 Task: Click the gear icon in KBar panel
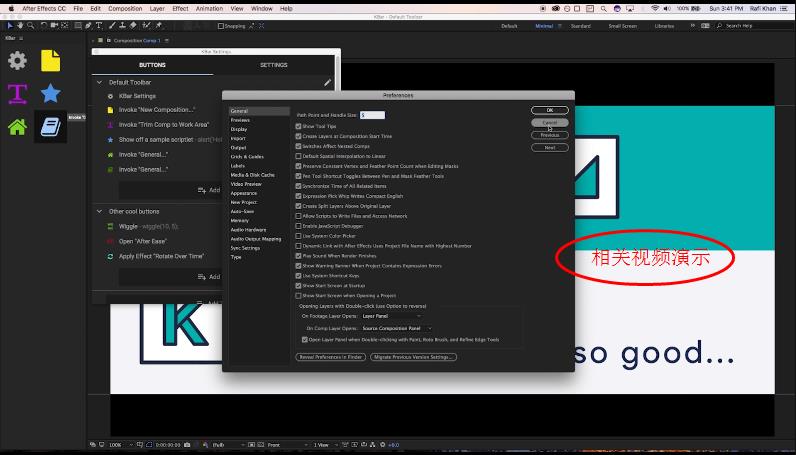(17, 61)
